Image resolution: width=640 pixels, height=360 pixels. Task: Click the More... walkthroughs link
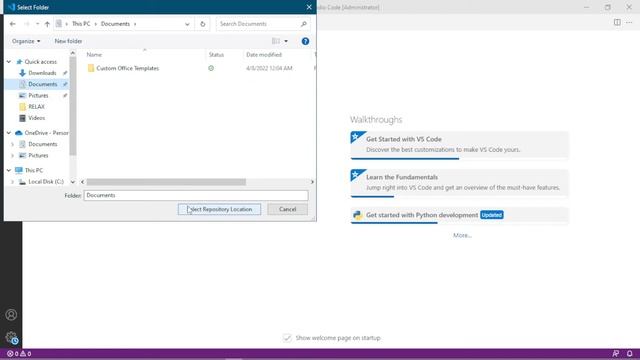coord(462,236)
